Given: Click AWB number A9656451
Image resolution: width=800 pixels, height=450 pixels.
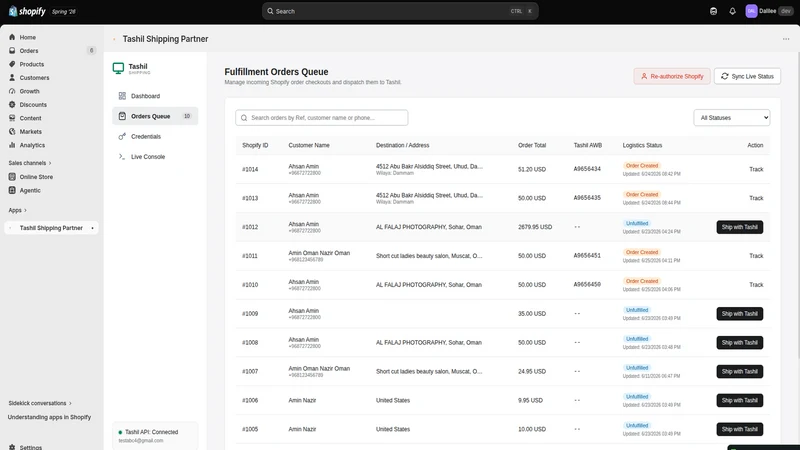Looking at the screenshot, I should [587, 256].
